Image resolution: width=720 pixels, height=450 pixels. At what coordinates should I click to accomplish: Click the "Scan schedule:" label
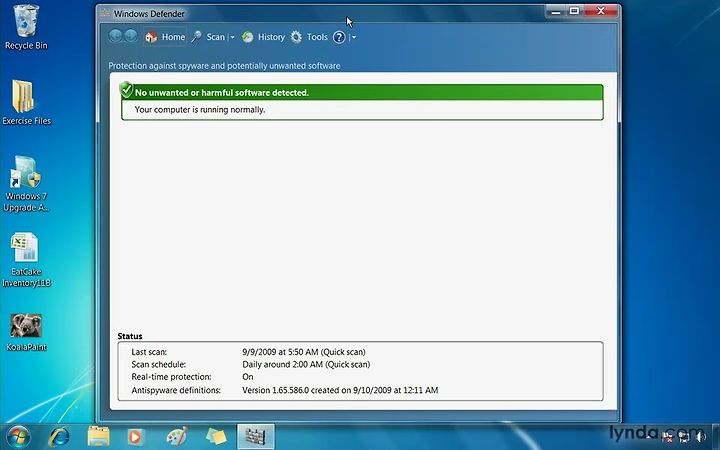158,365
